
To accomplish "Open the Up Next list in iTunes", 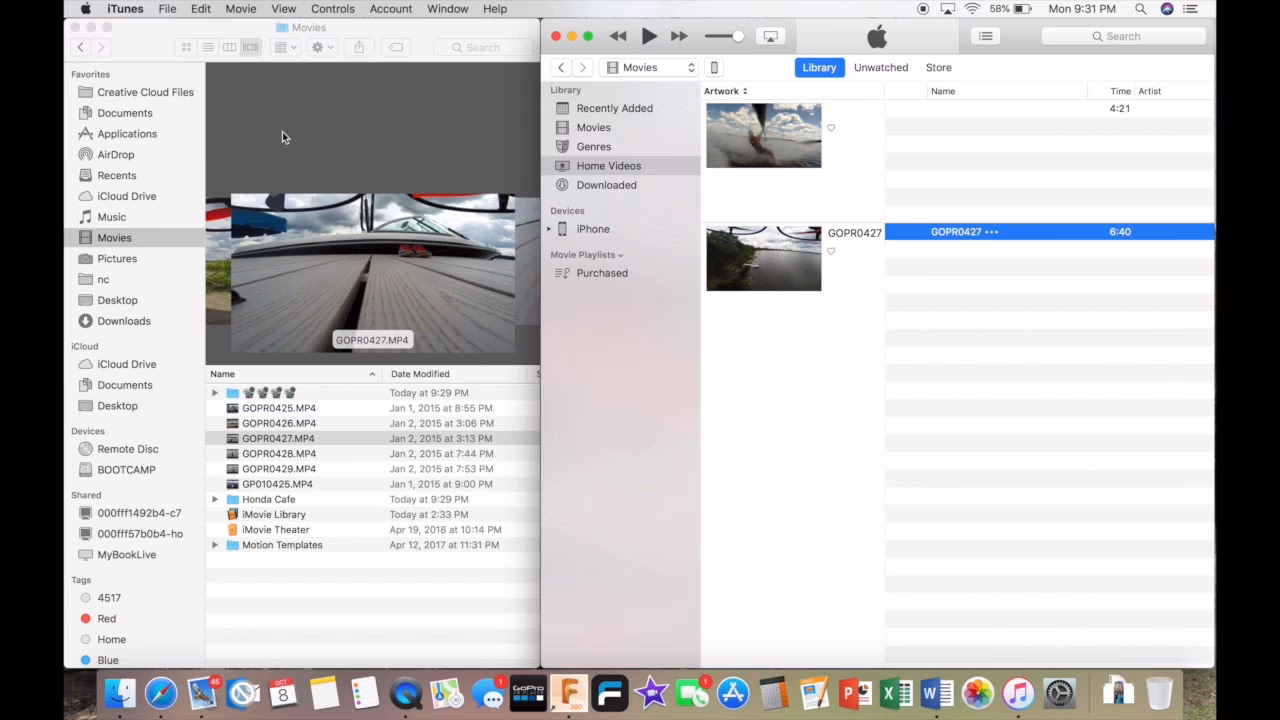I will [x=986, y=36].
